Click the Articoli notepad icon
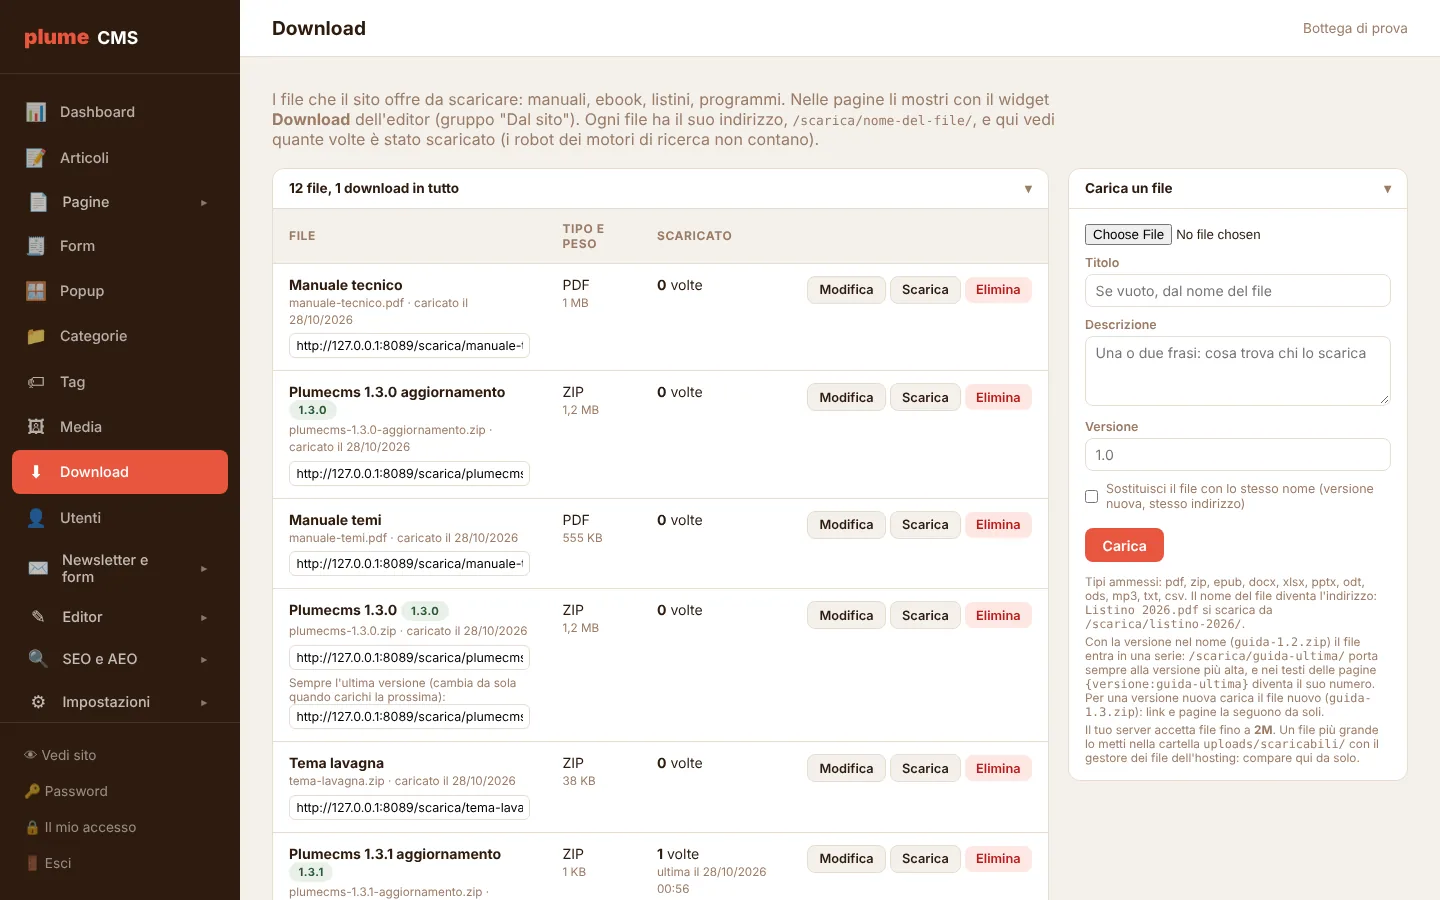This screenshot has height=900, width=1440. click(36, 158)
